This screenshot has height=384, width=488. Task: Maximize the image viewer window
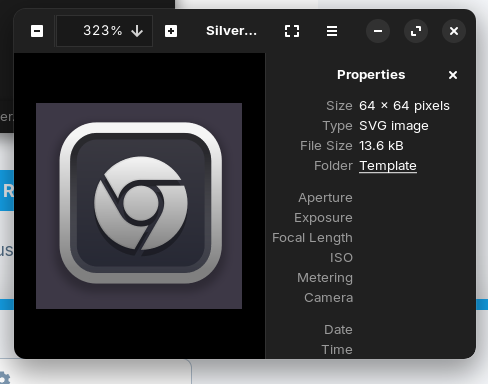(x=416, y=31)
